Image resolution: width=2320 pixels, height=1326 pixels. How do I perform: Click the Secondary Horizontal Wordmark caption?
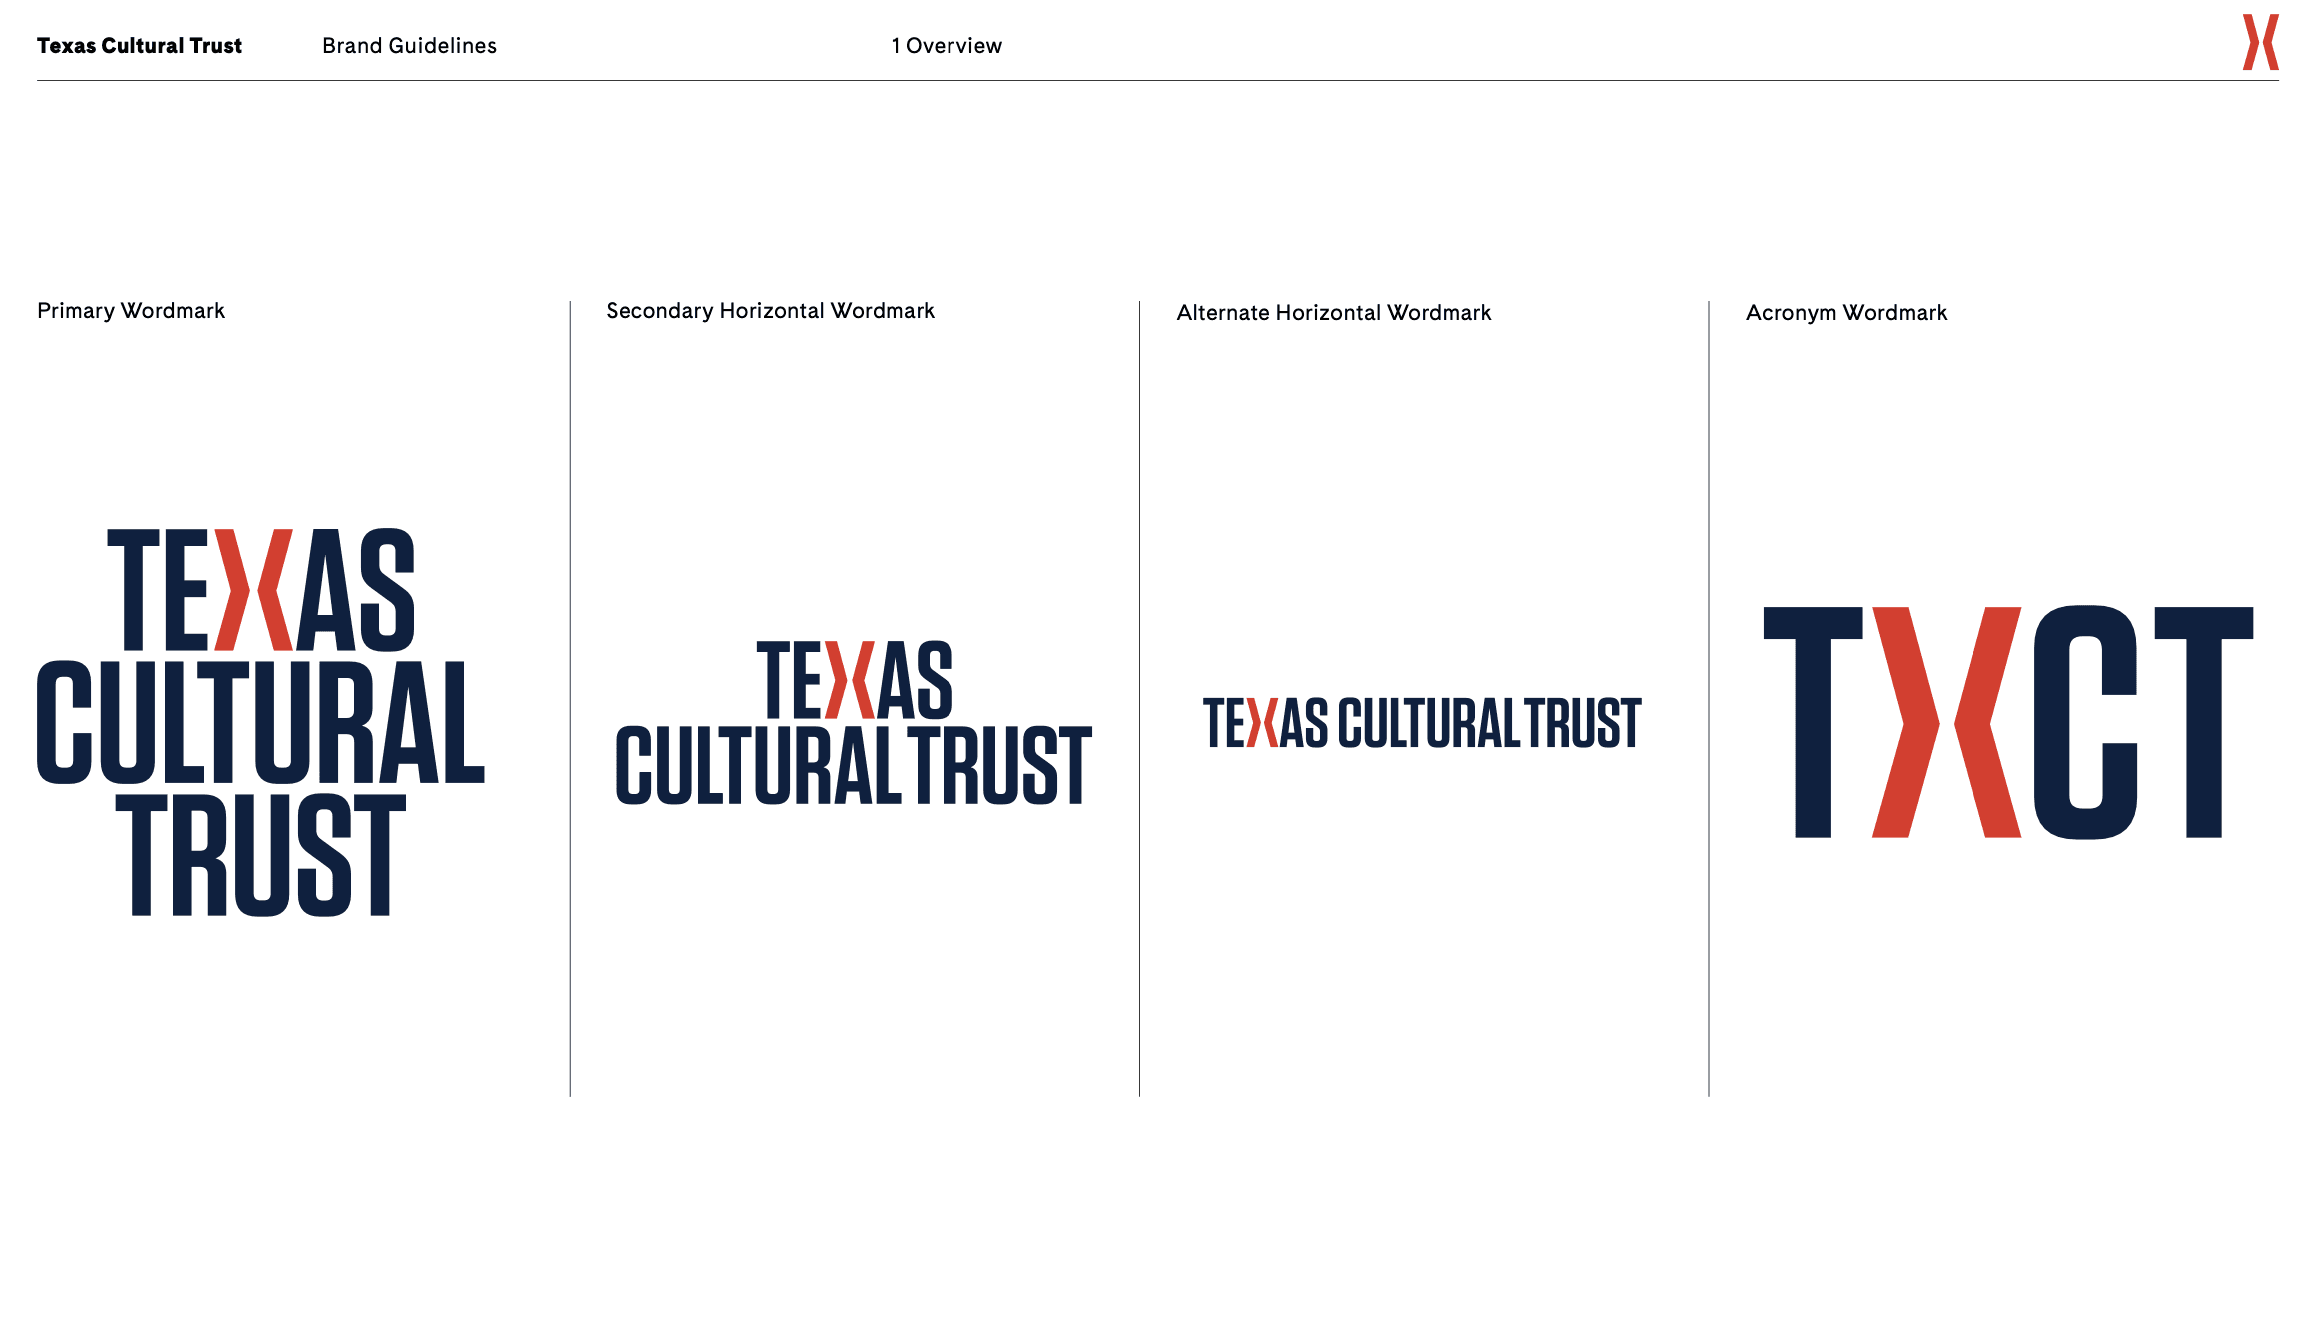(x=770, y=311)
